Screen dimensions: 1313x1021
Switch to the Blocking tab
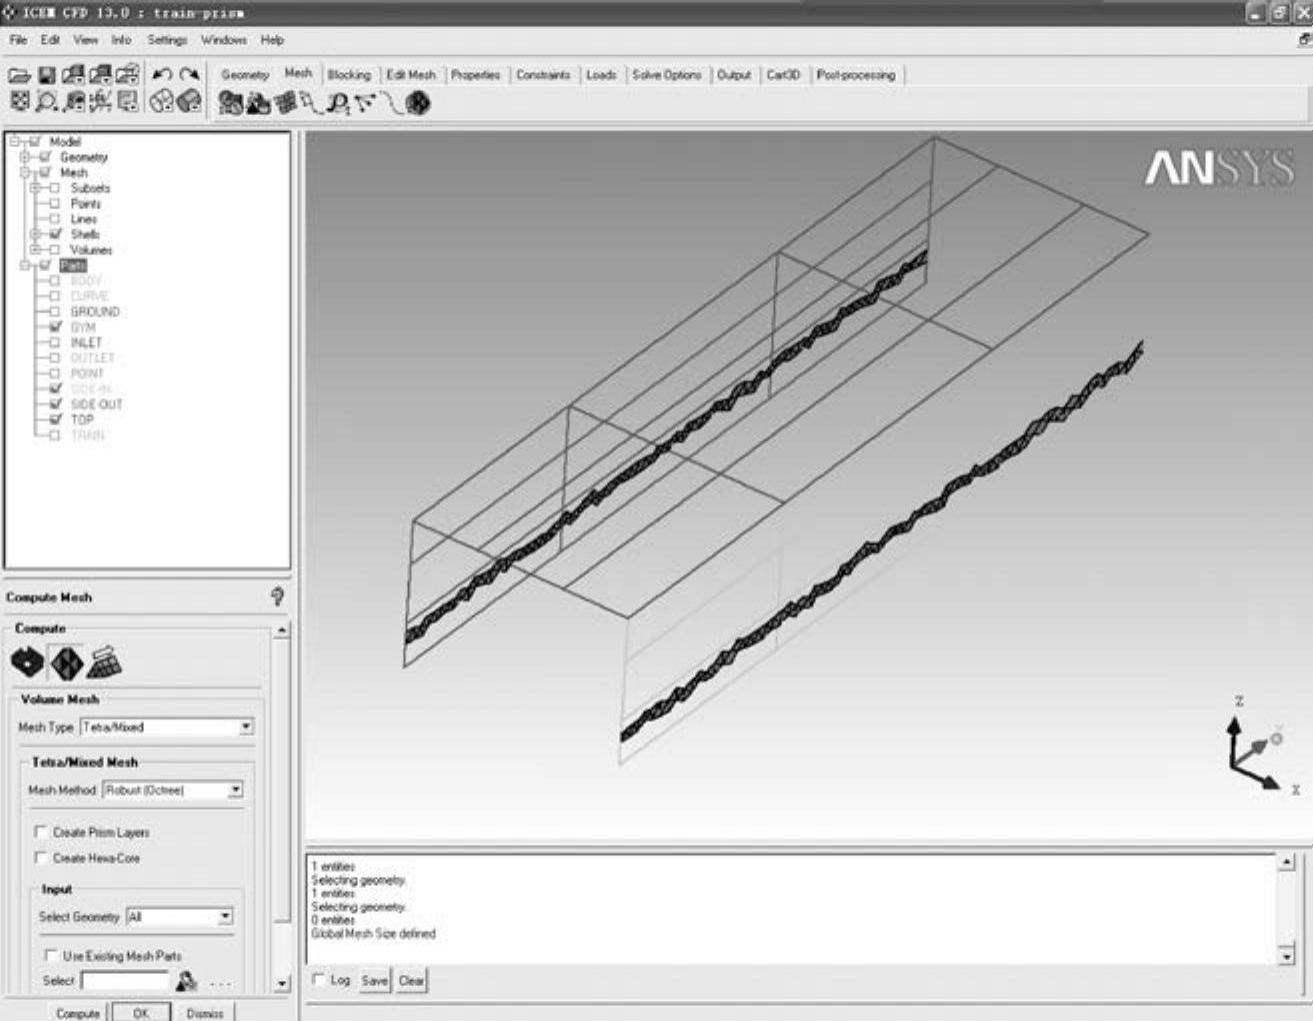click(x=348, y=75)
